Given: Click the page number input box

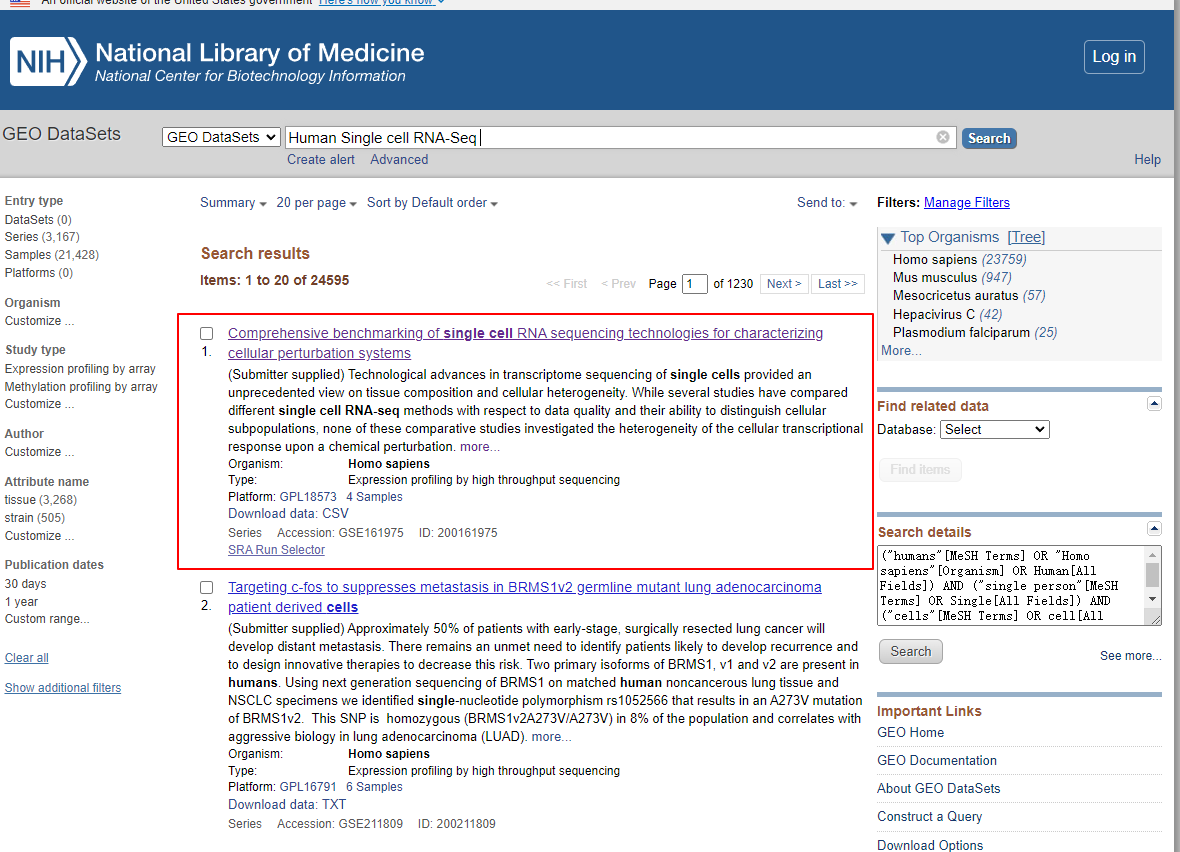Looking at the screenshot, I should click(694, 284).
